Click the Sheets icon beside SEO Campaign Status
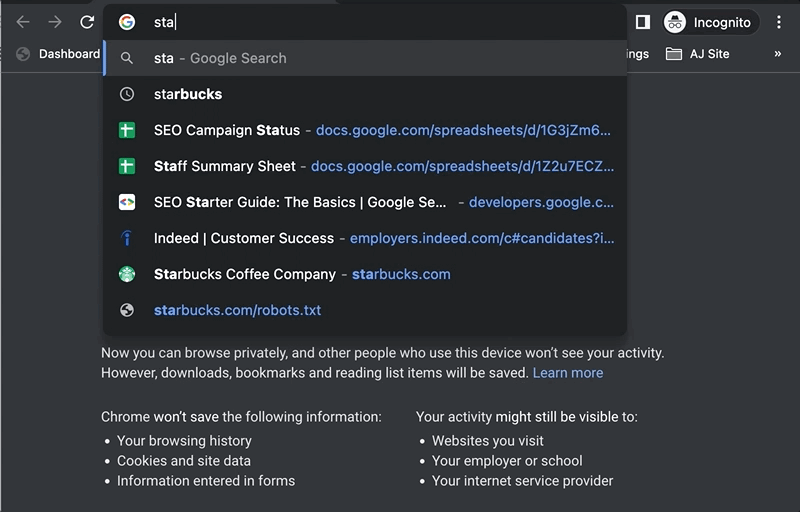800x512 pixels. (127, 130)
